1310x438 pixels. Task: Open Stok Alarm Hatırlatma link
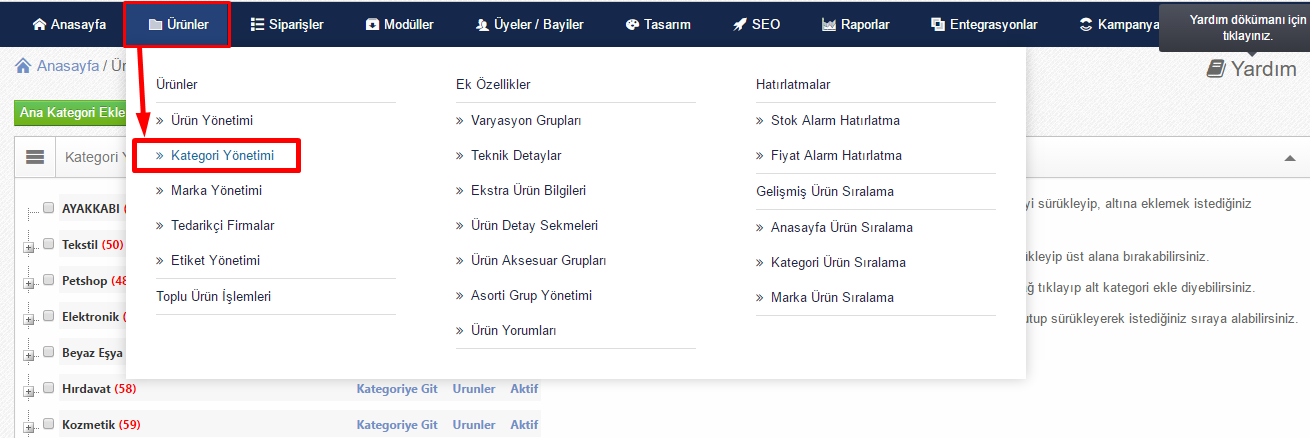pyautogui.click(x=835, y=120)
